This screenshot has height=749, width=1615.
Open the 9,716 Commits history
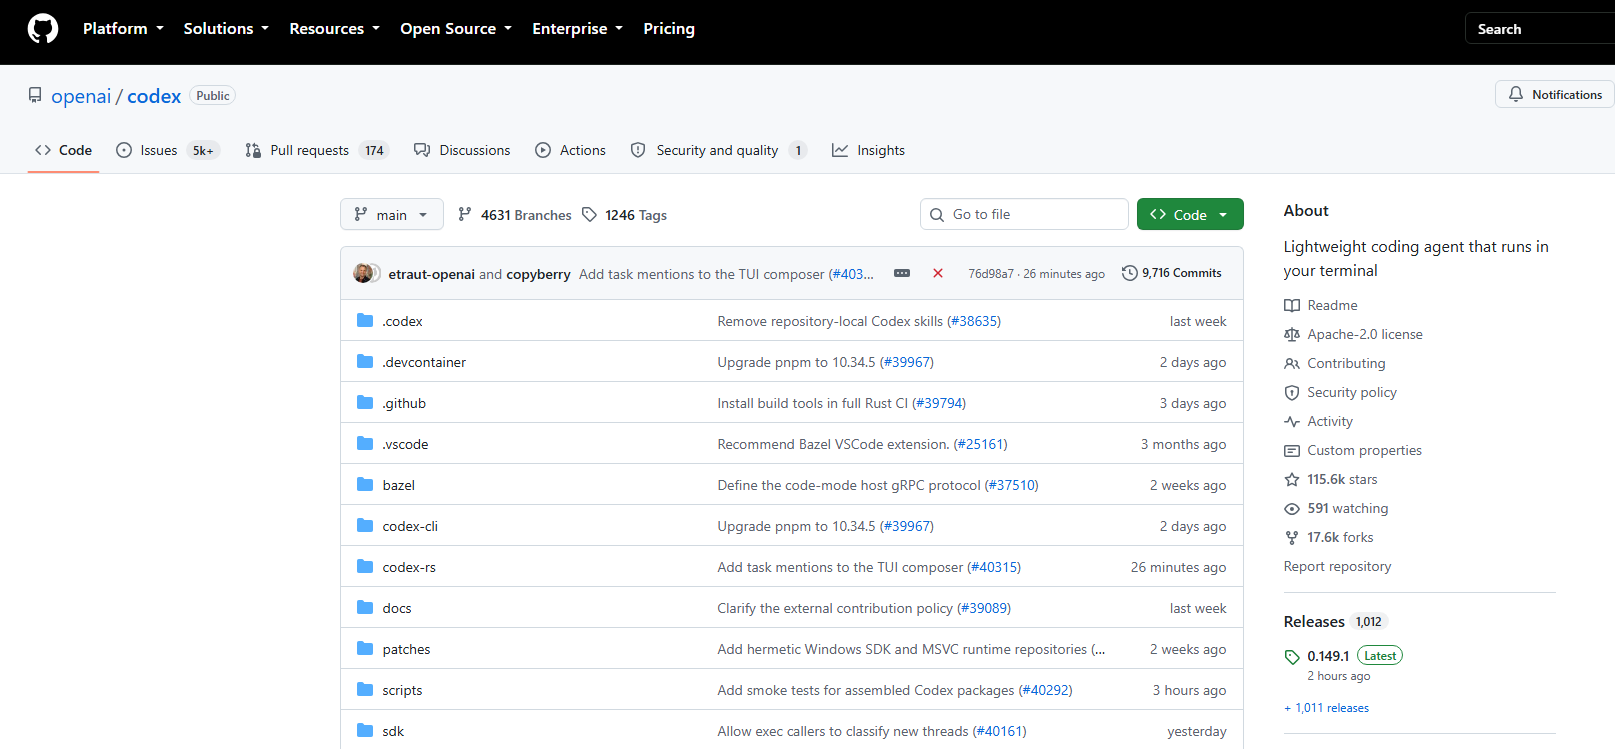1172,273
